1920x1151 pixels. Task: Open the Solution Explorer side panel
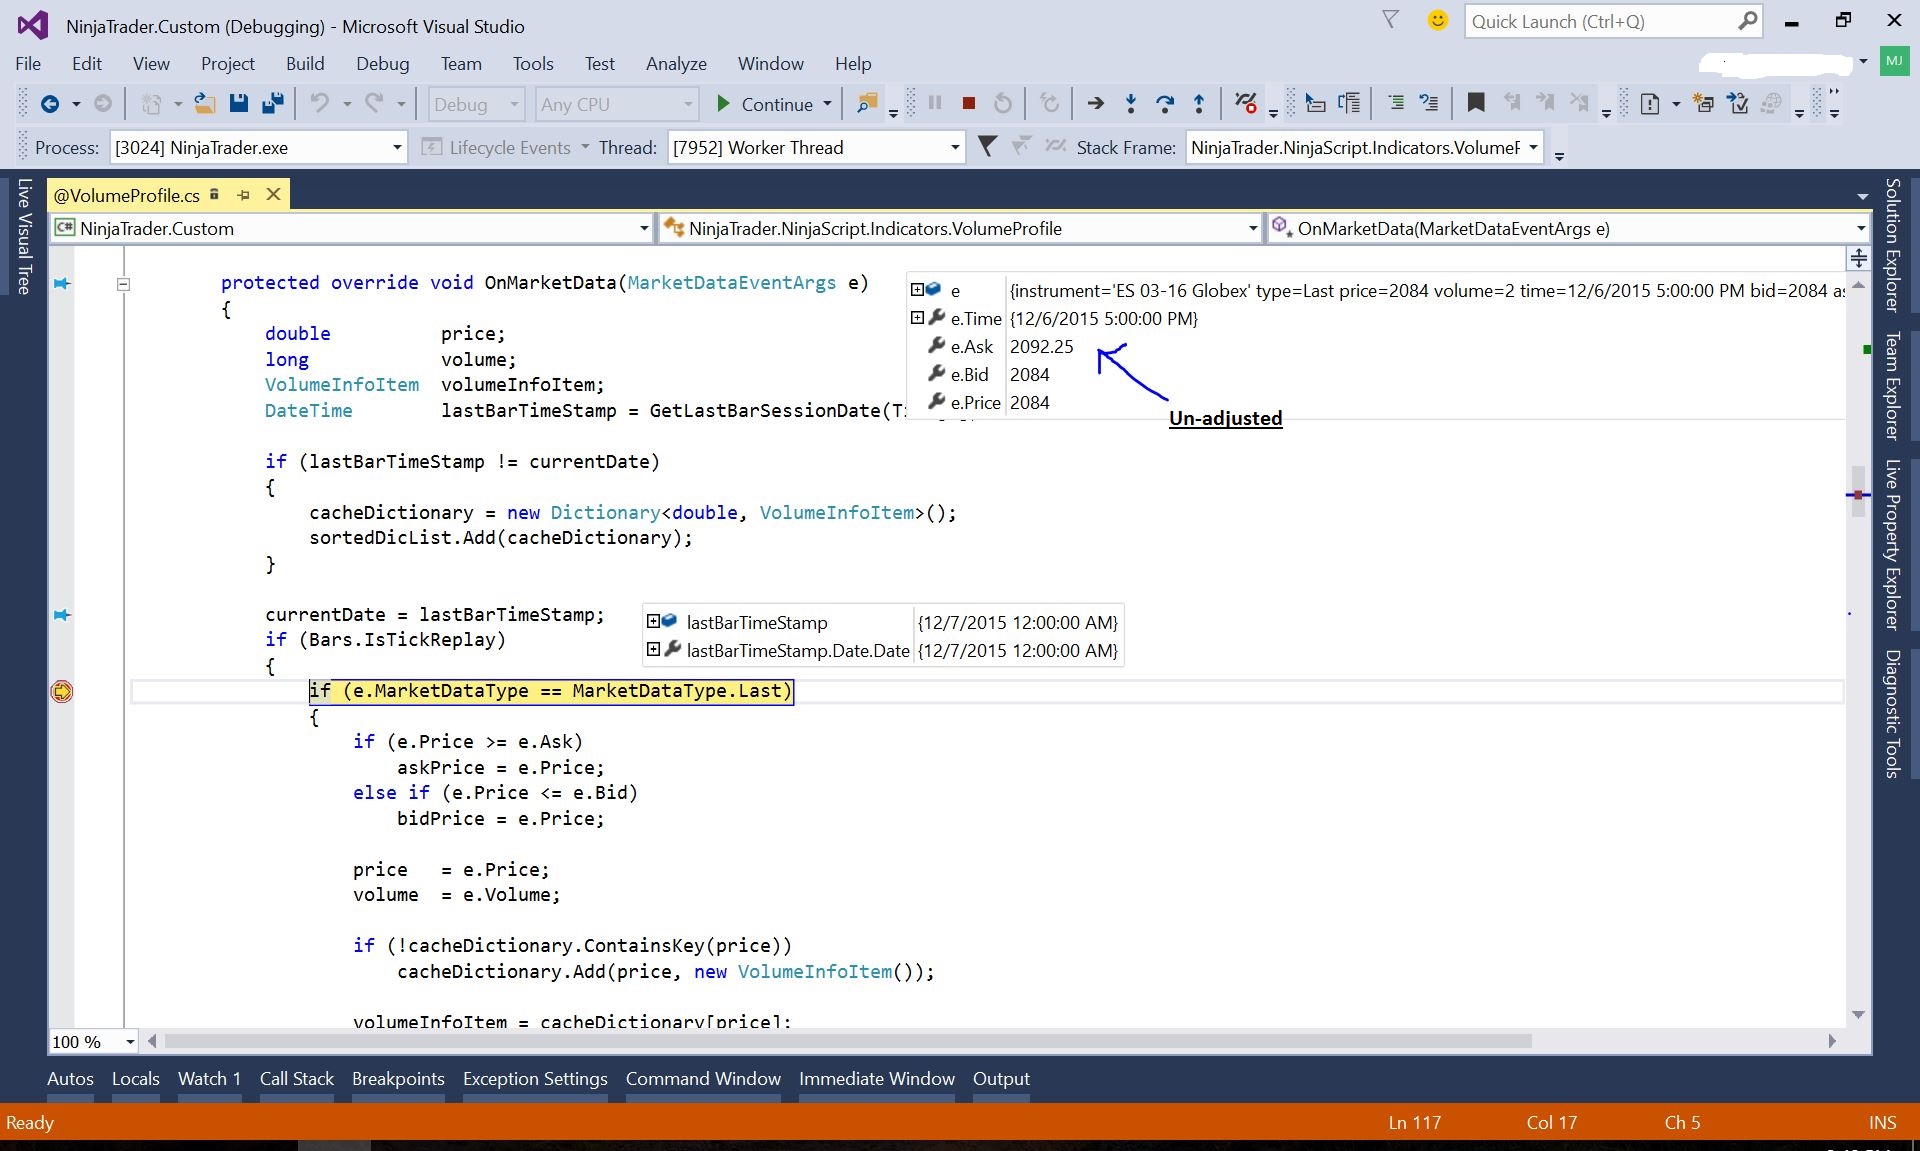[x=1891, y=245]
